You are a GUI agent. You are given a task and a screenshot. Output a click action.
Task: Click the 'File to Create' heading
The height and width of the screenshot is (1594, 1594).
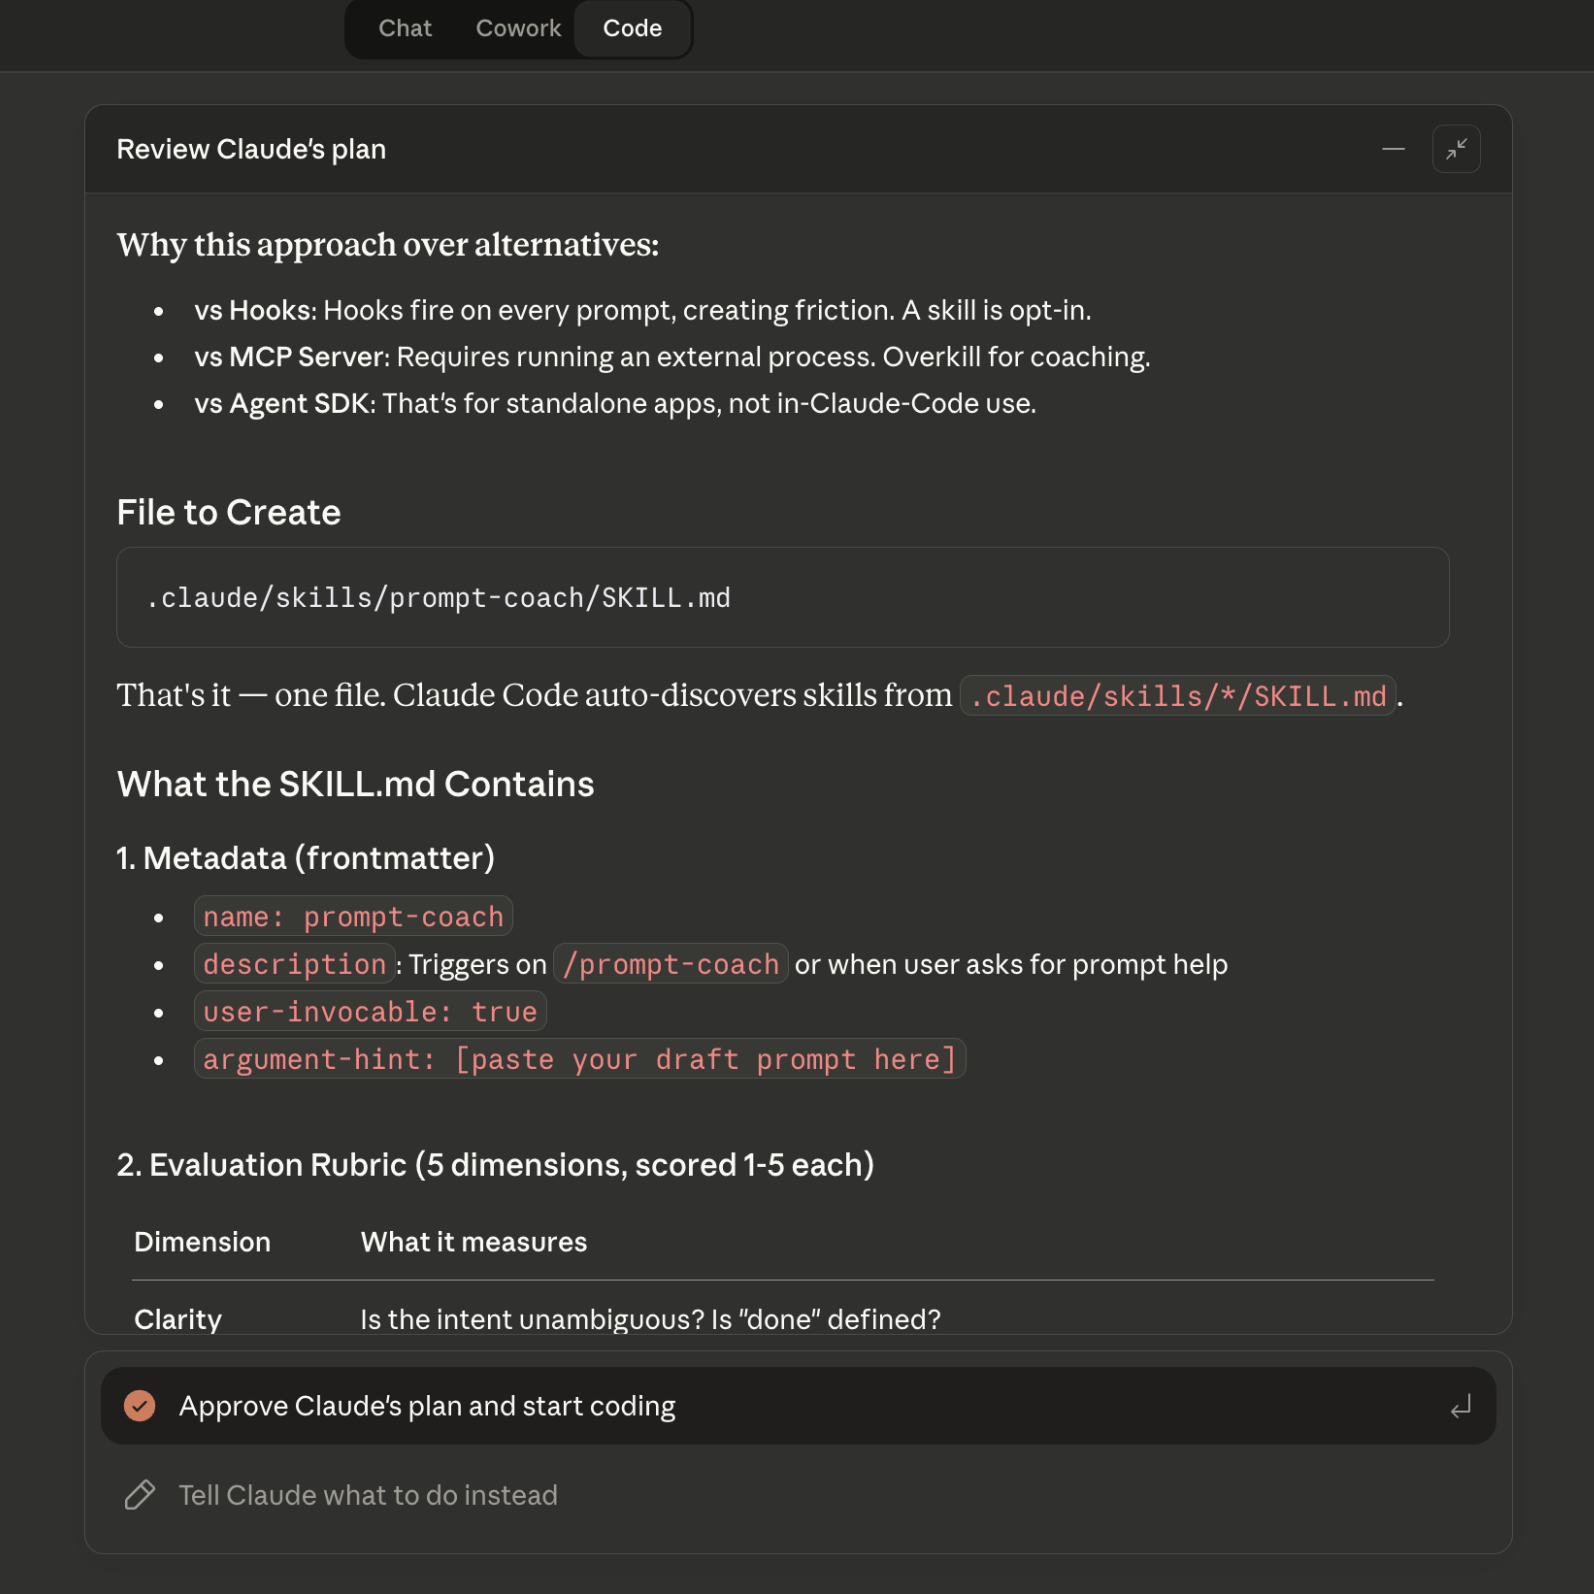[229, 512]
